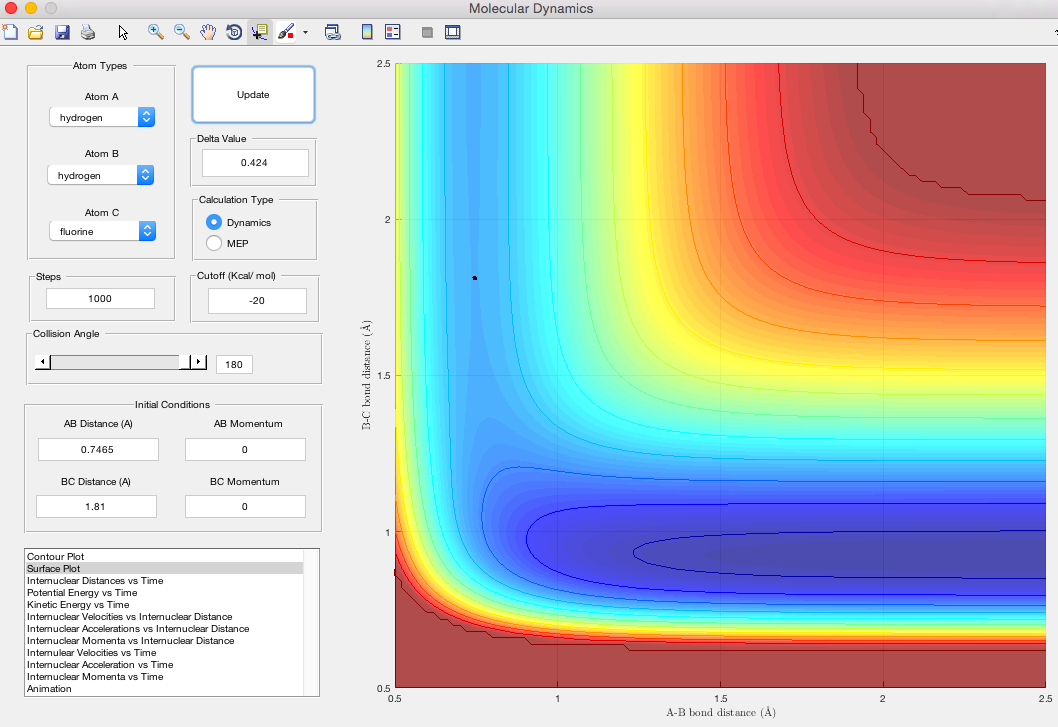Viewport: 1058px width, 727px height.
Task: Open the Atom B element dropdown
Action: coord(102,175)
